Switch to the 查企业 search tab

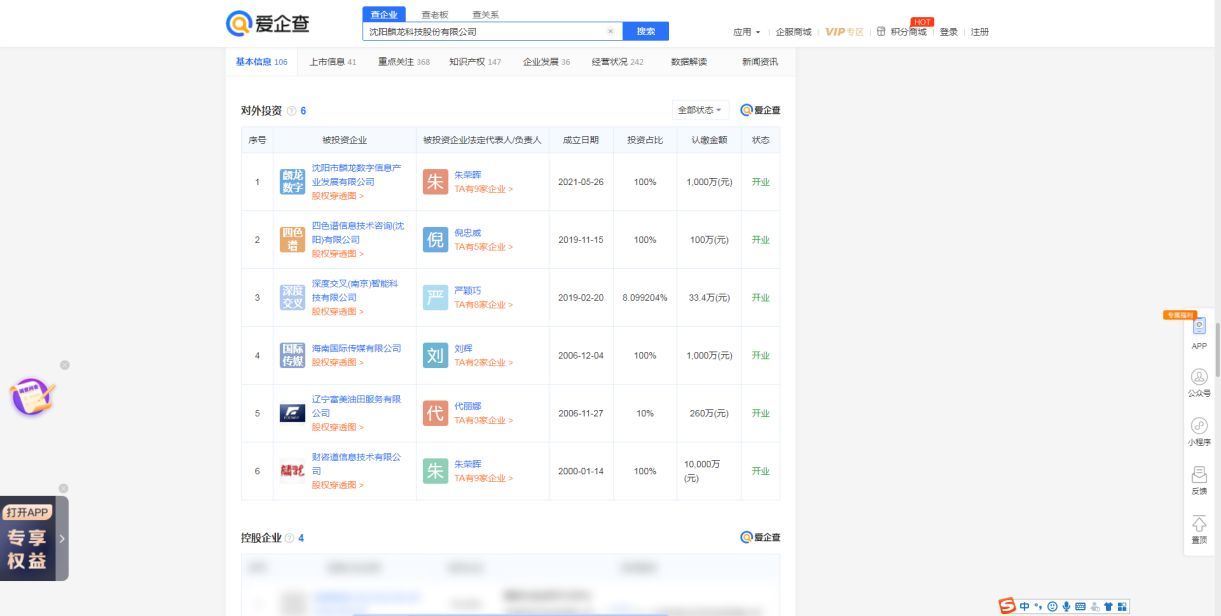click(384, 14)
